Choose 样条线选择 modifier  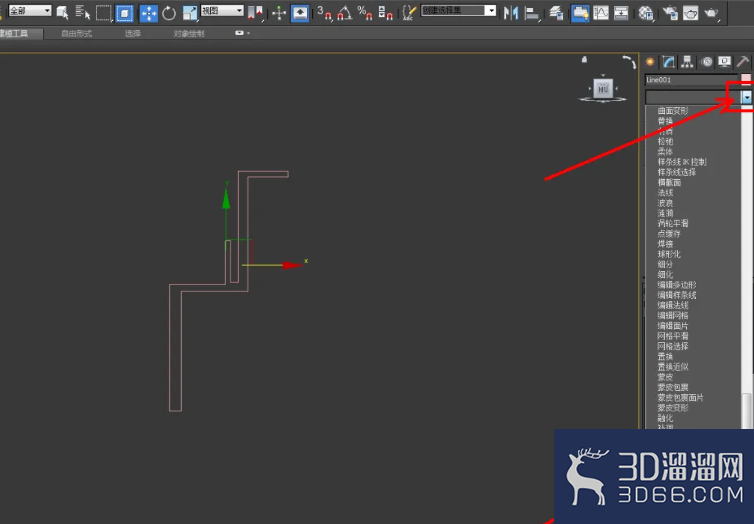pyautogui.click(x=677, y=172)
